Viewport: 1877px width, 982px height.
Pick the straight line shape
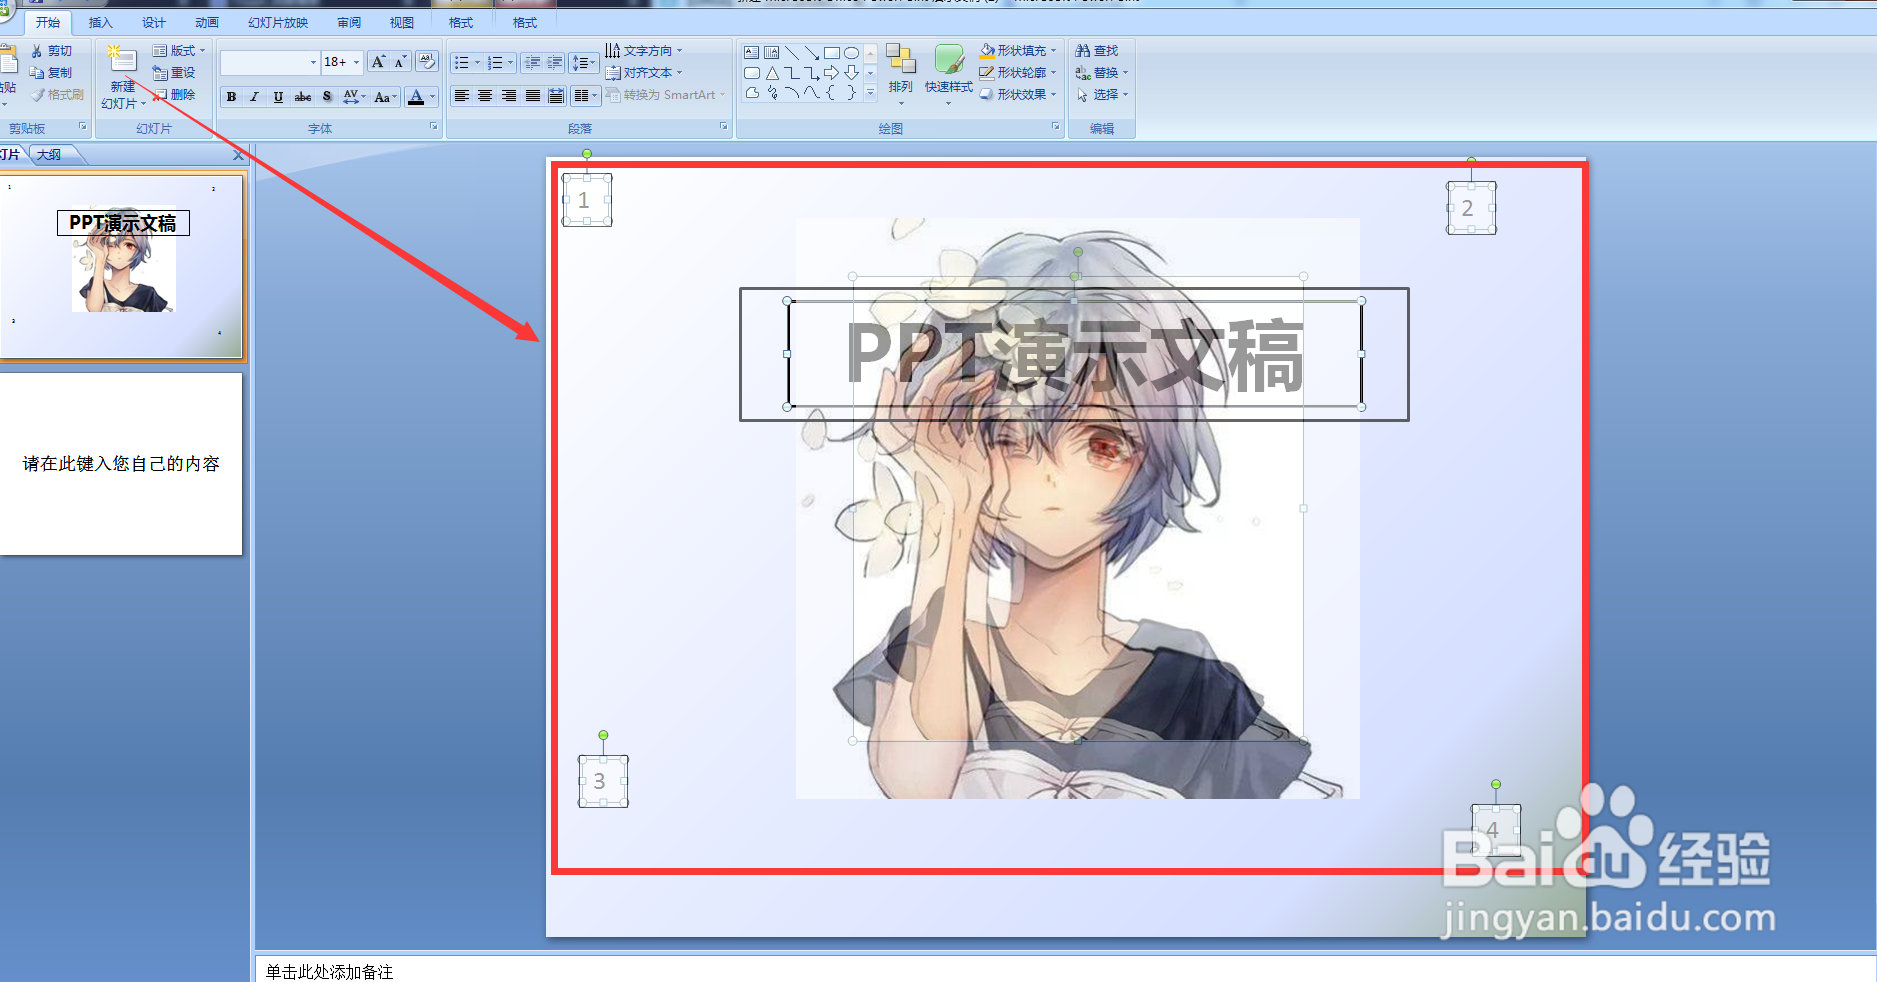(792, 53)
